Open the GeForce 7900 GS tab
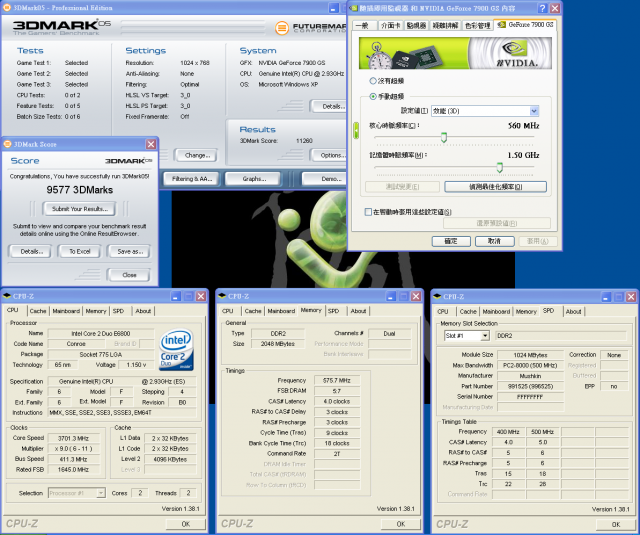640x535 pixels. [526, 25]
